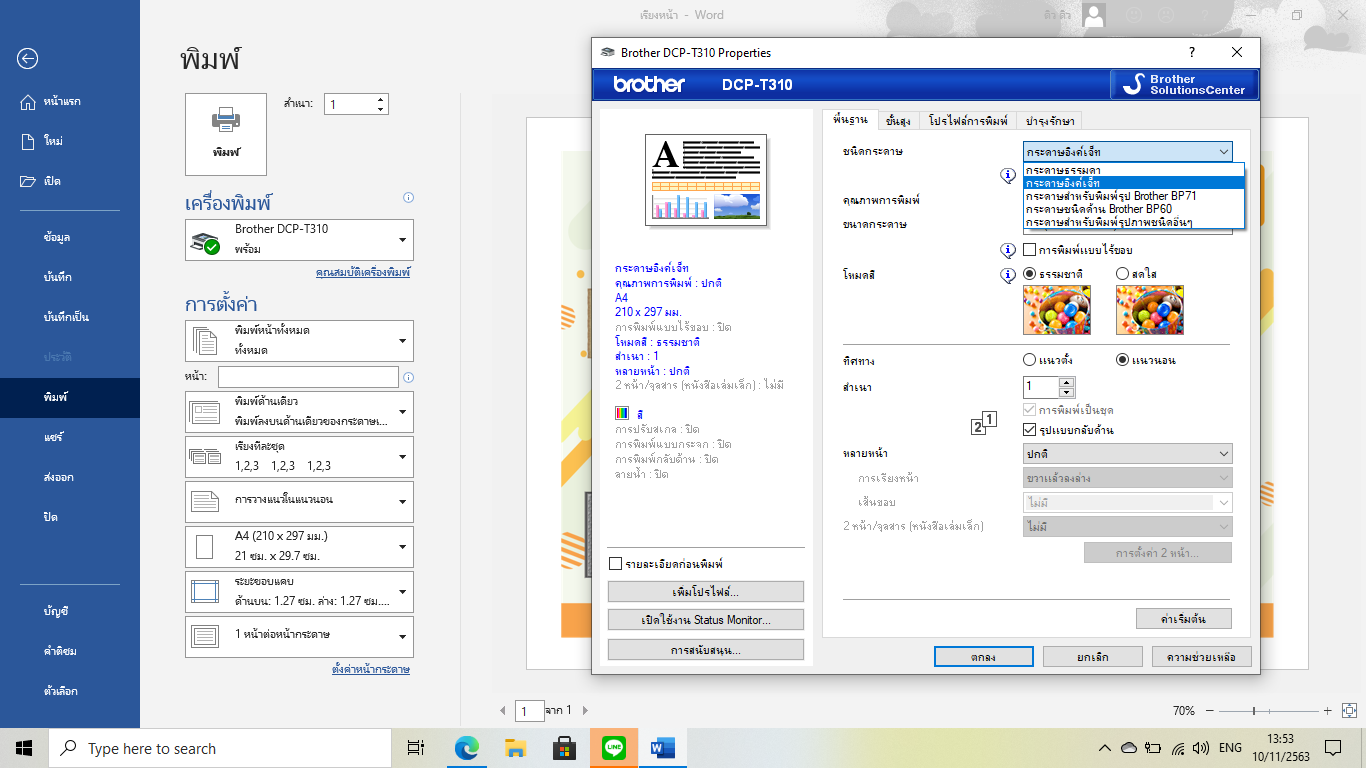Image resolution: width=1366 pixels, height=768 pixels.
Task: Open the notification center icon
Action: coord(1333,748)
